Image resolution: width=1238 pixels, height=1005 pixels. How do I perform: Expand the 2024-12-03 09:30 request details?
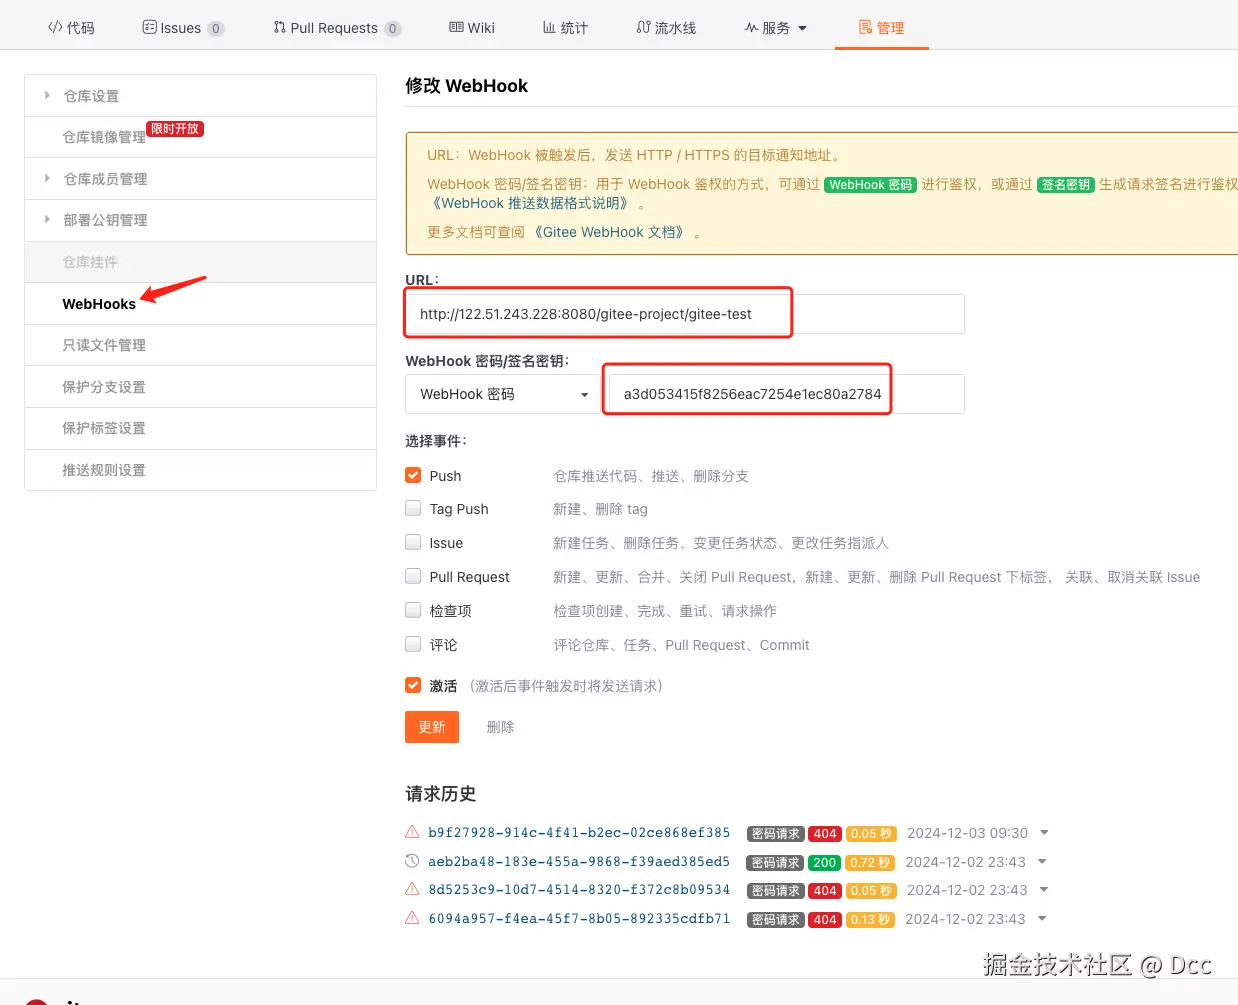1044,833
